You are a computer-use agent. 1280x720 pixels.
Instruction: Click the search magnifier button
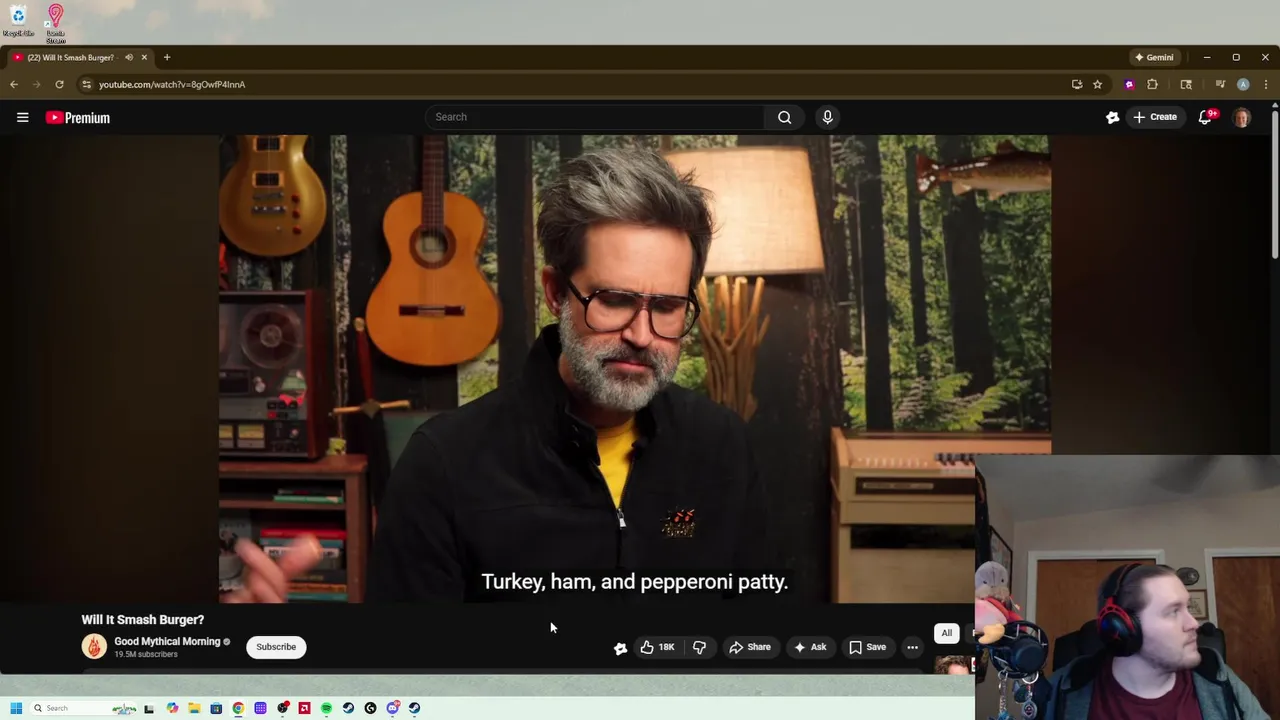(785, 117)
